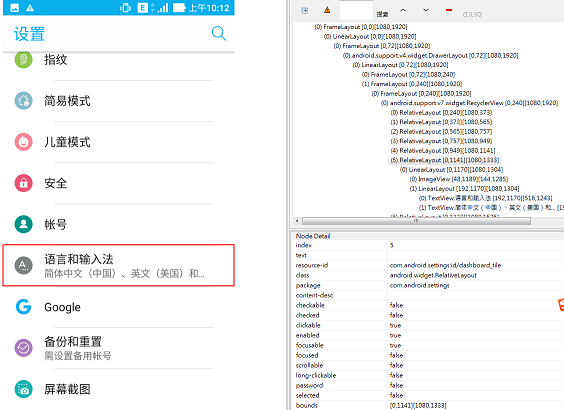Toggle the NAF nodes warning triangle icon
The width and height of the screenshot is (564, 410).
(327, 10)
